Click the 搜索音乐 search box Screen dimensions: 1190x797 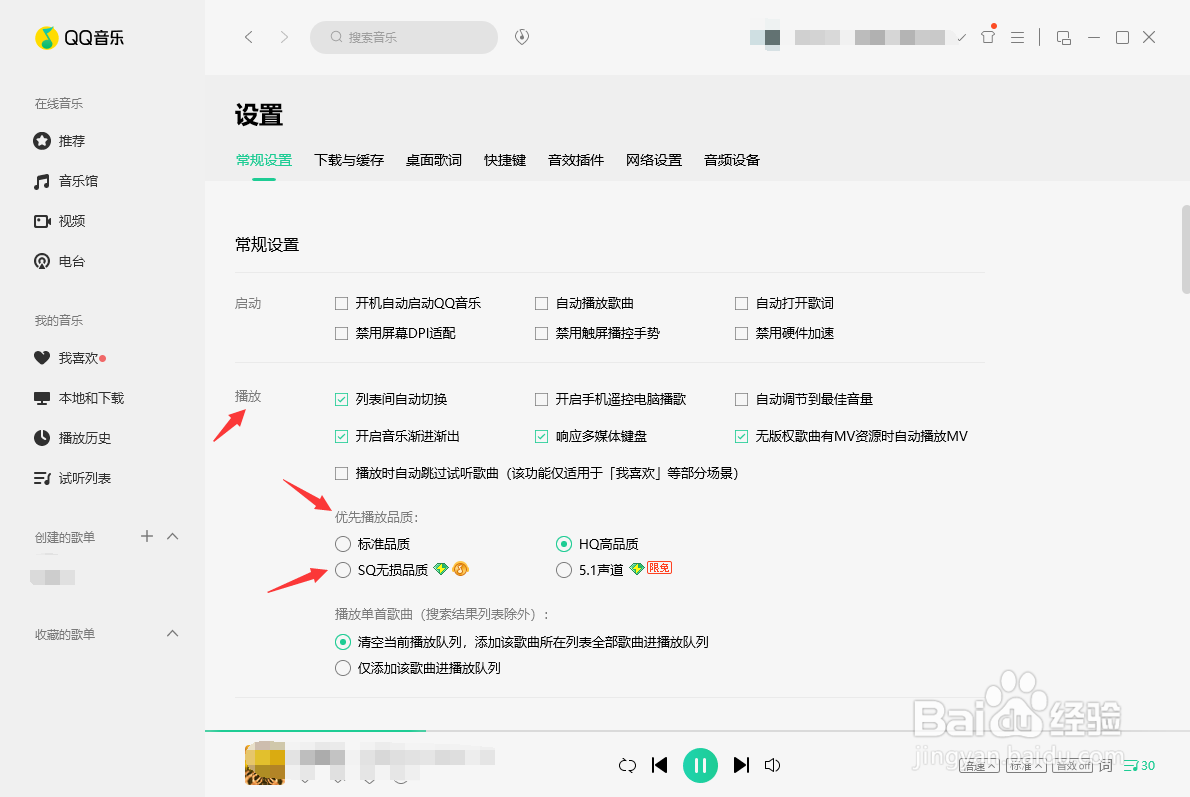404,37
